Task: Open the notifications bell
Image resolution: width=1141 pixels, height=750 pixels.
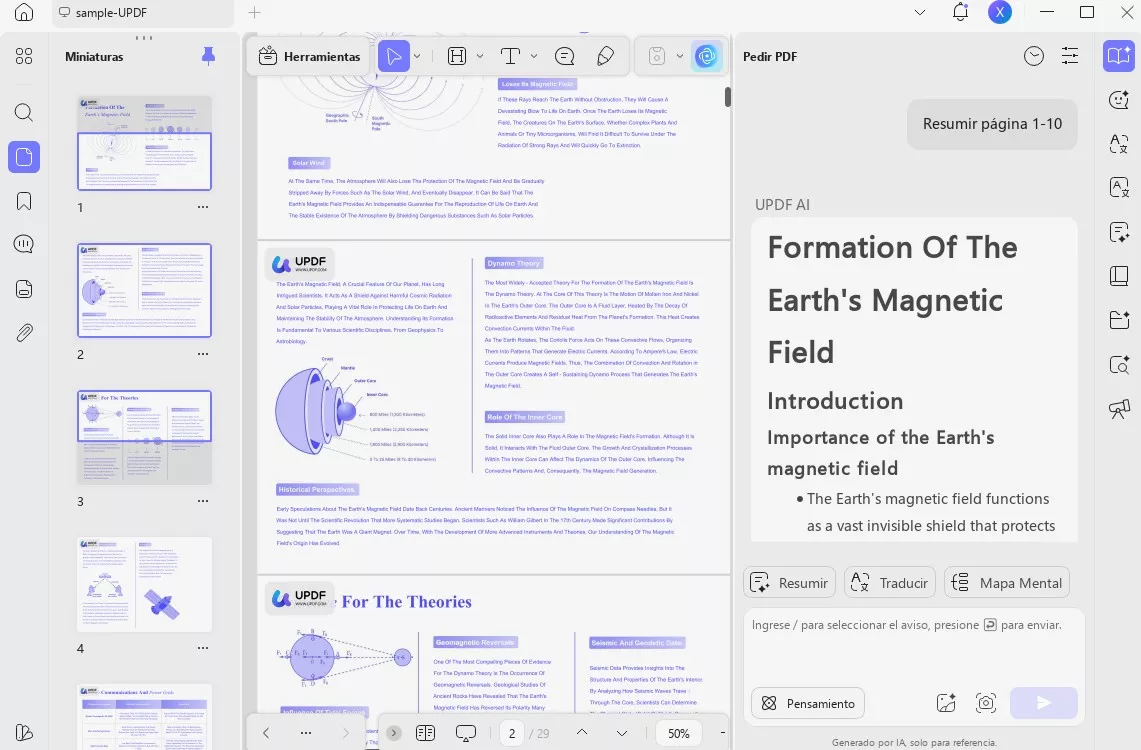Action: [x=961, y=12]
